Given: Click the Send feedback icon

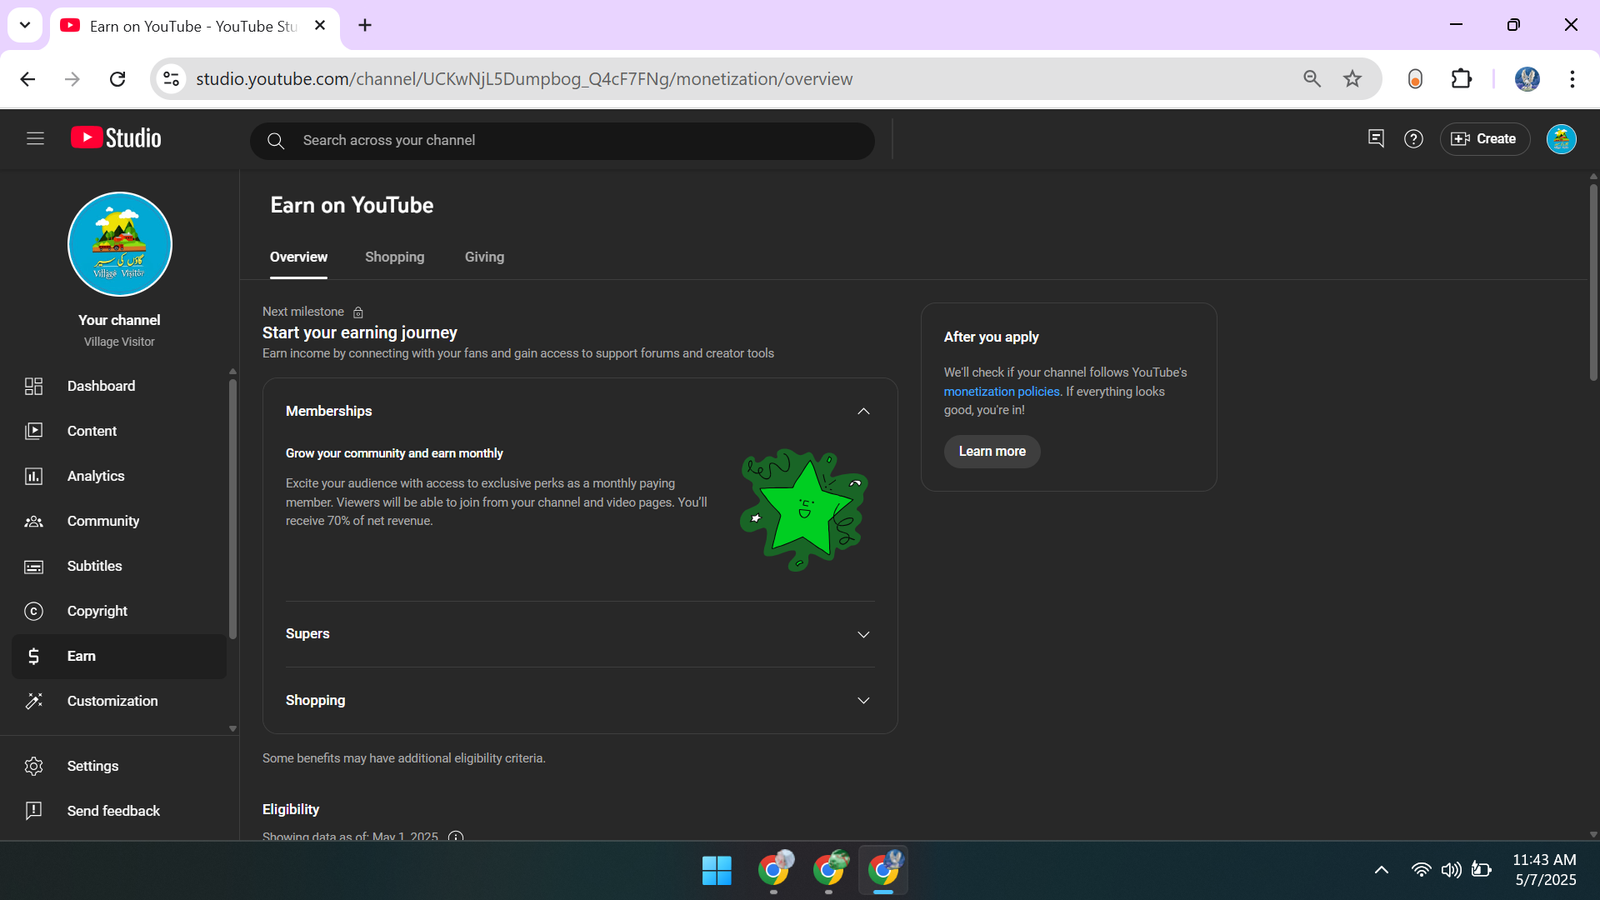Looking at the screenshot, I should tap(34, 811).
